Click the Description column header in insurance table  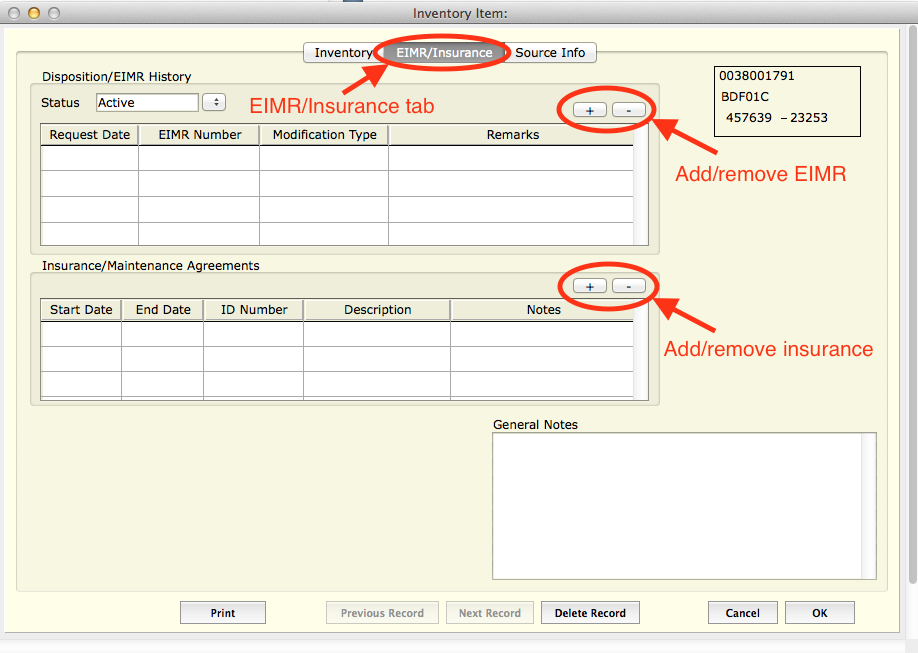click(x=377, y=310)
